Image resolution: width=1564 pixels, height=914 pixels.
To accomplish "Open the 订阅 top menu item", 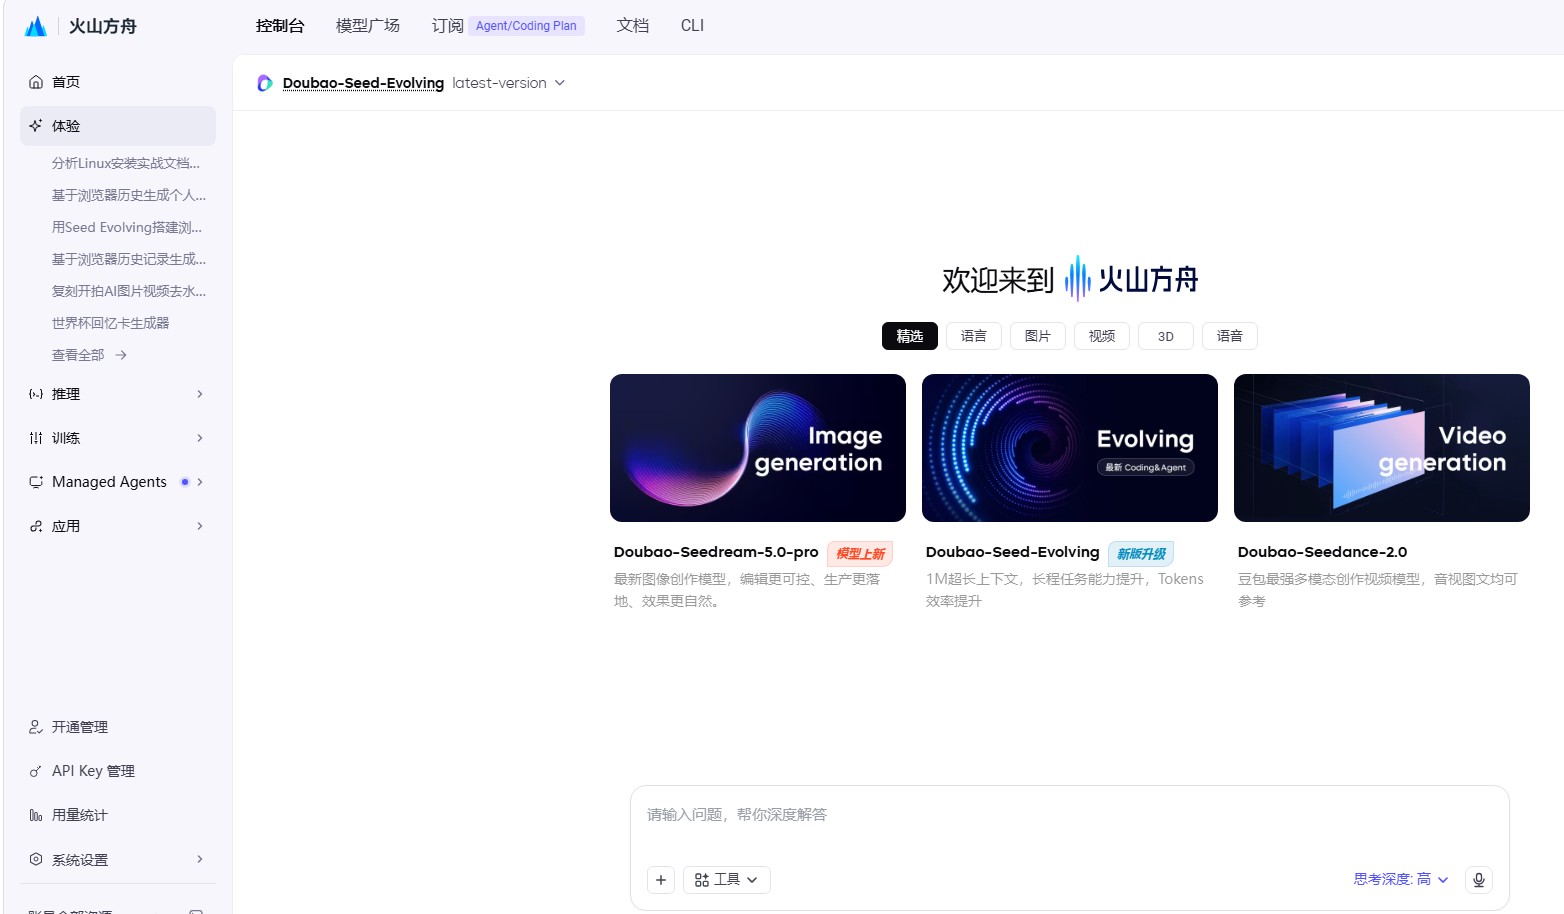I will [447, 26].
